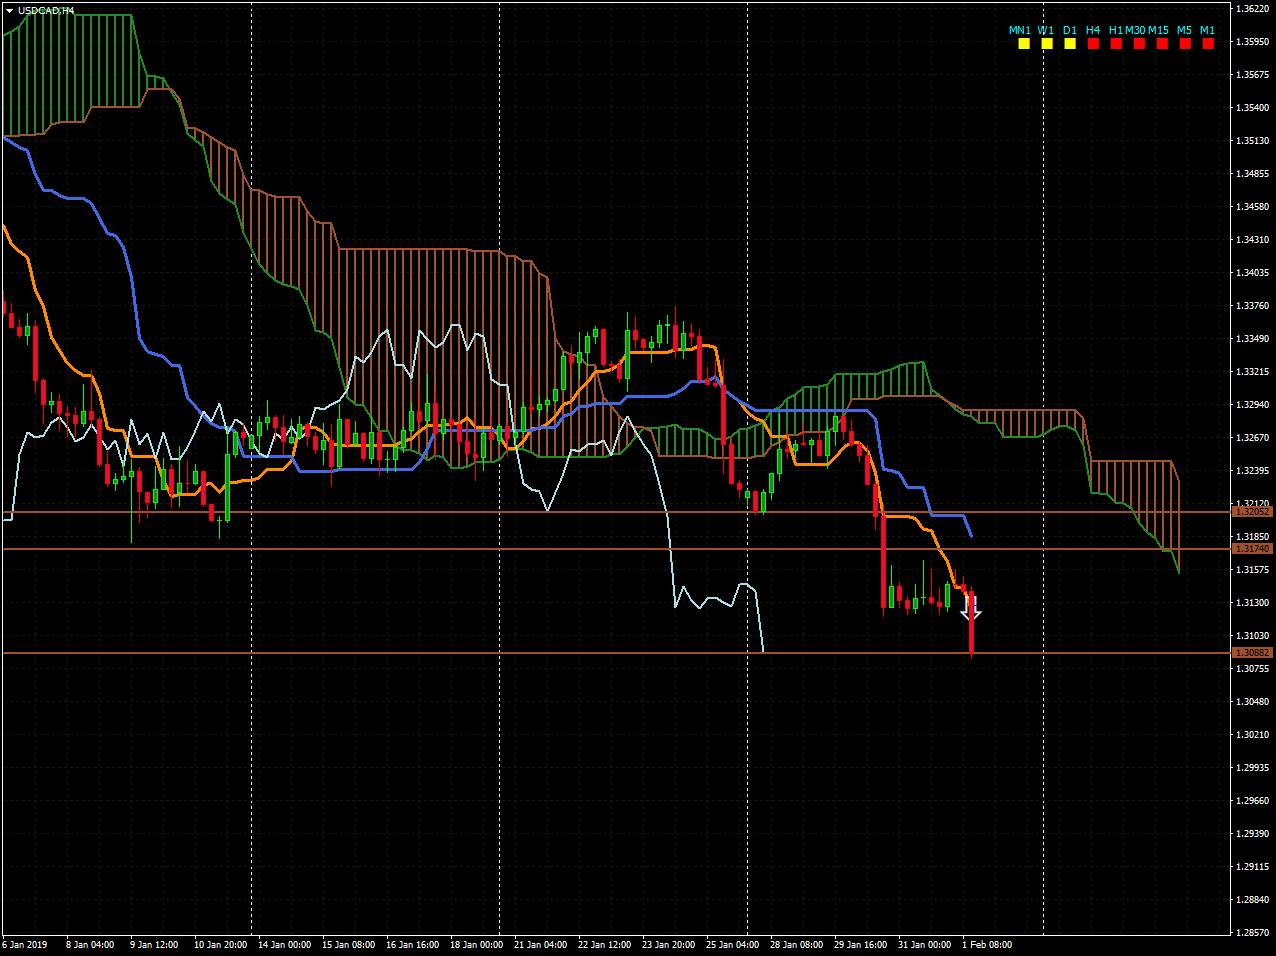The width and height of the screenshot is (1276, 956).
Task: Click the 1.31740 horizontal line price tag
Action: (1252, 549)
